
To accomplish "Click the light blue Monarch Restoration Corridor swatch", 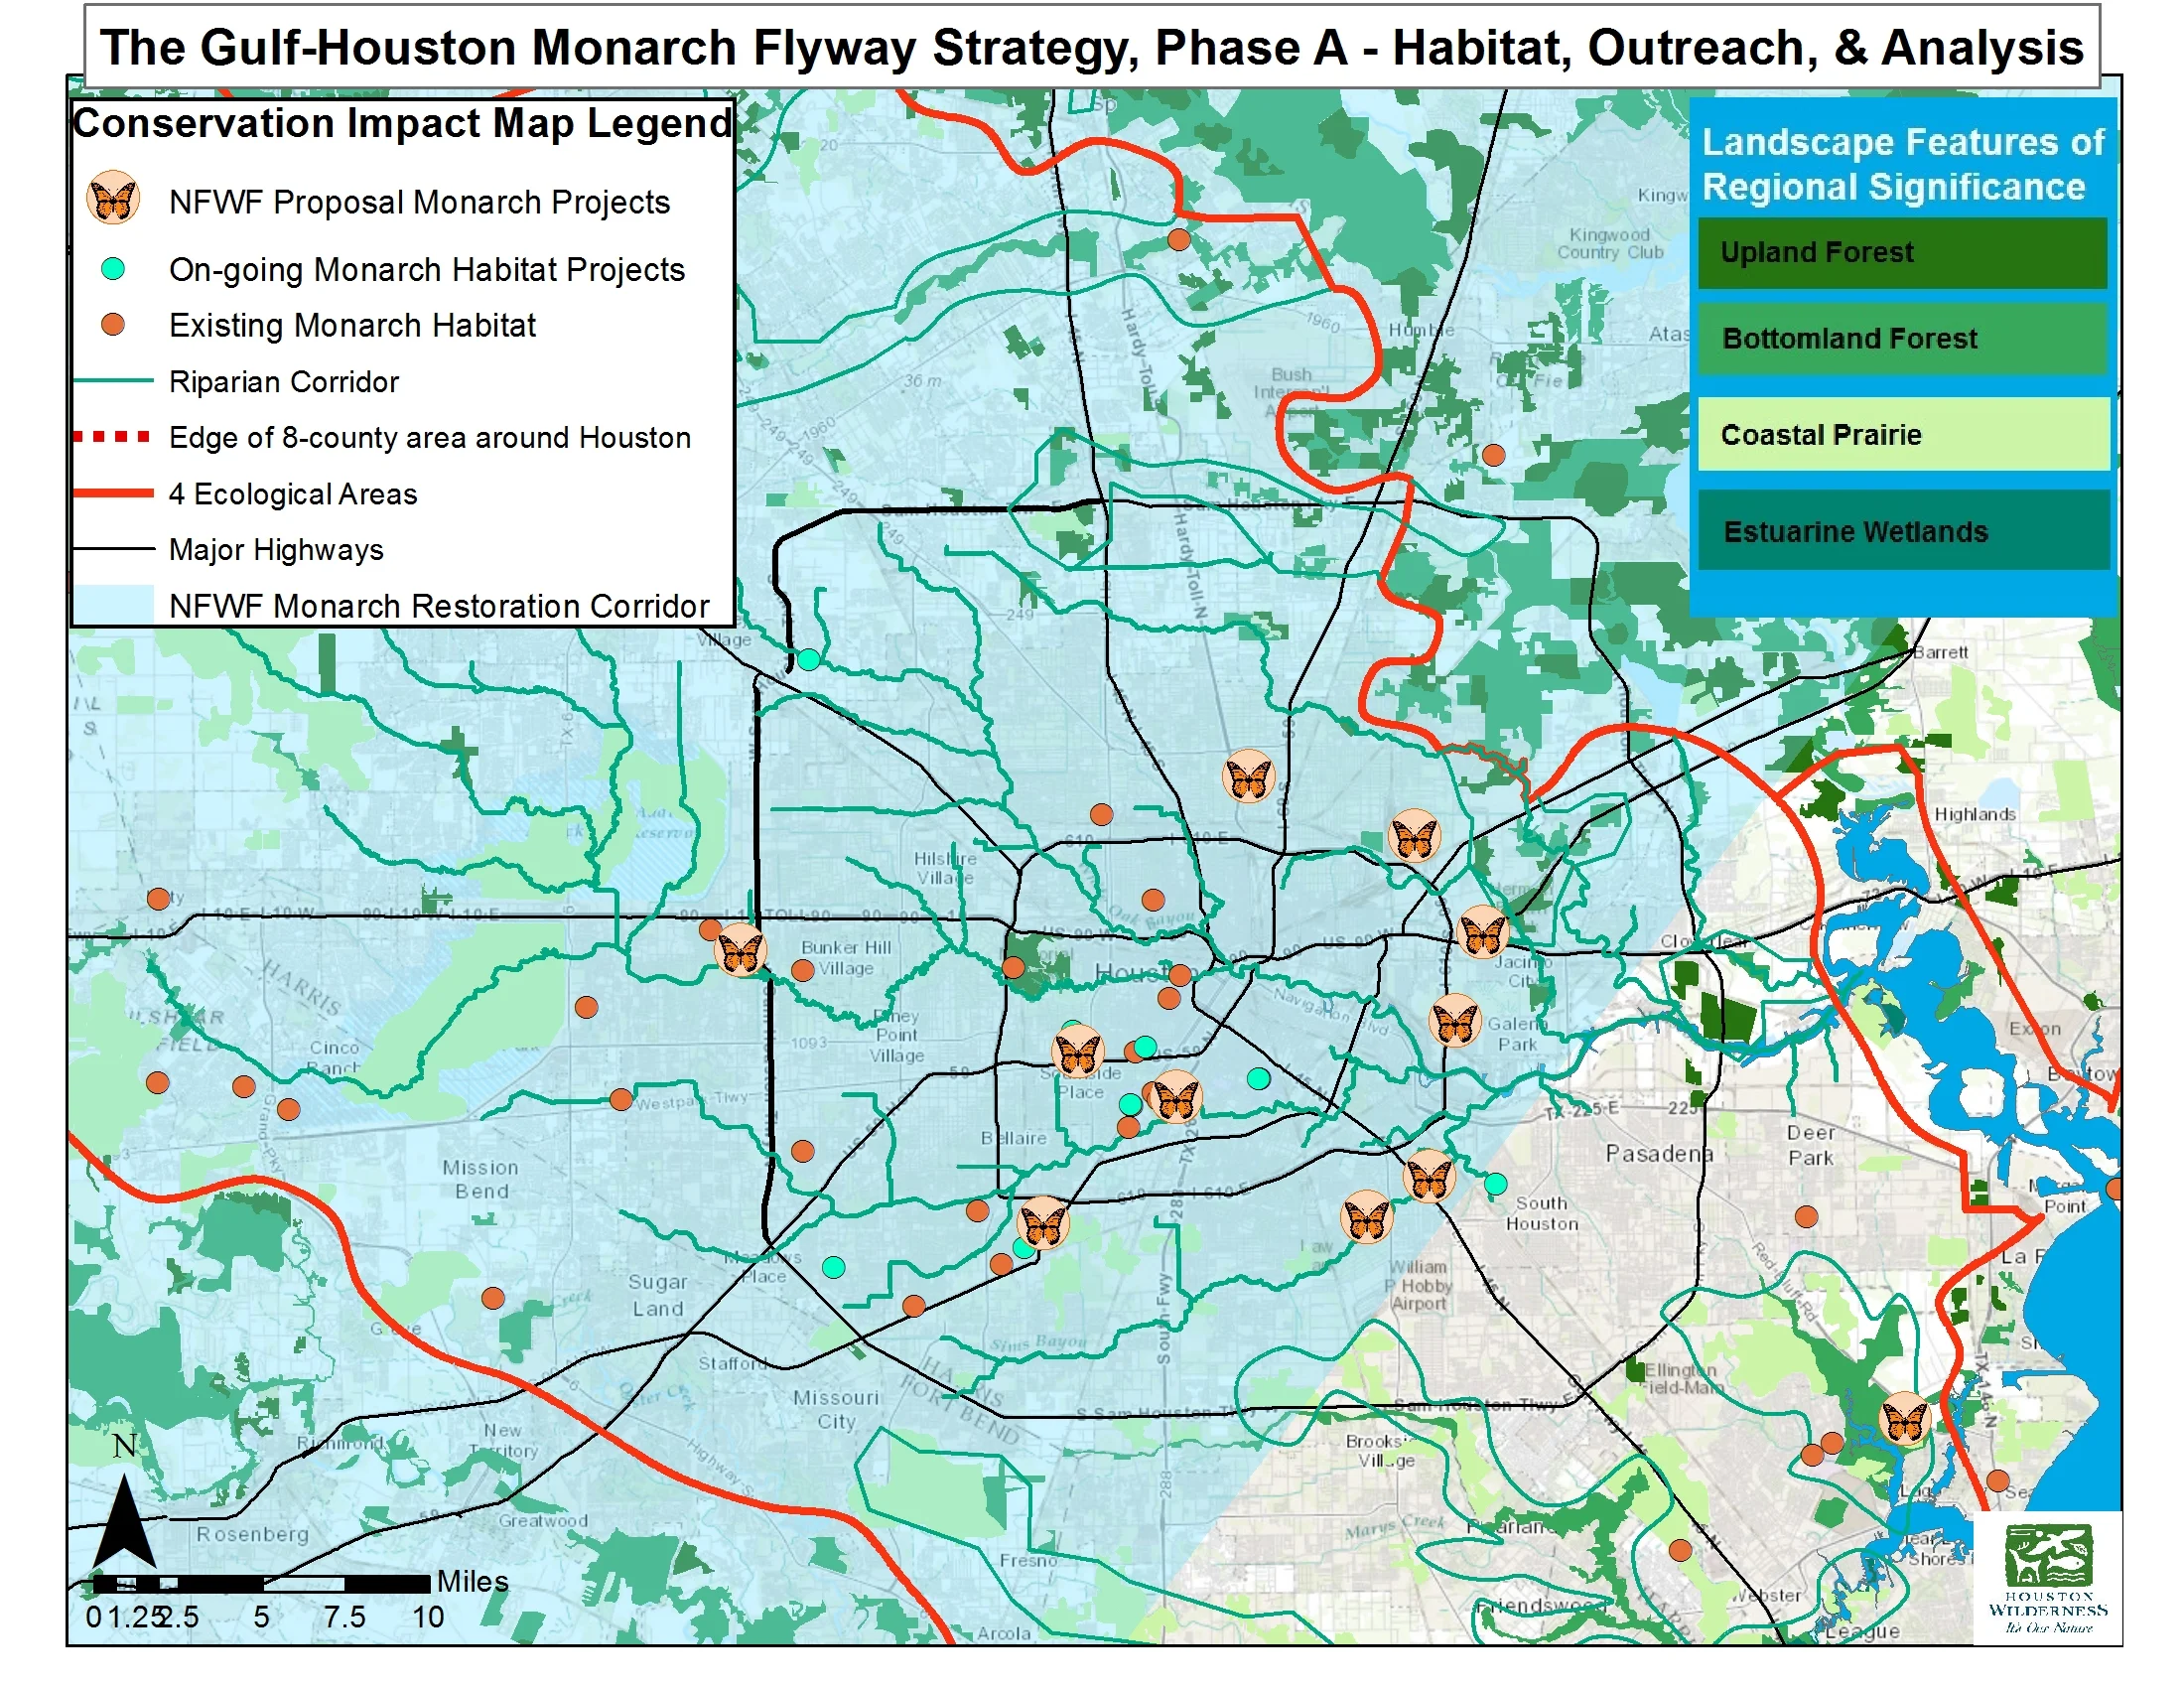I will pyautogui.click(x=114, y=605).
